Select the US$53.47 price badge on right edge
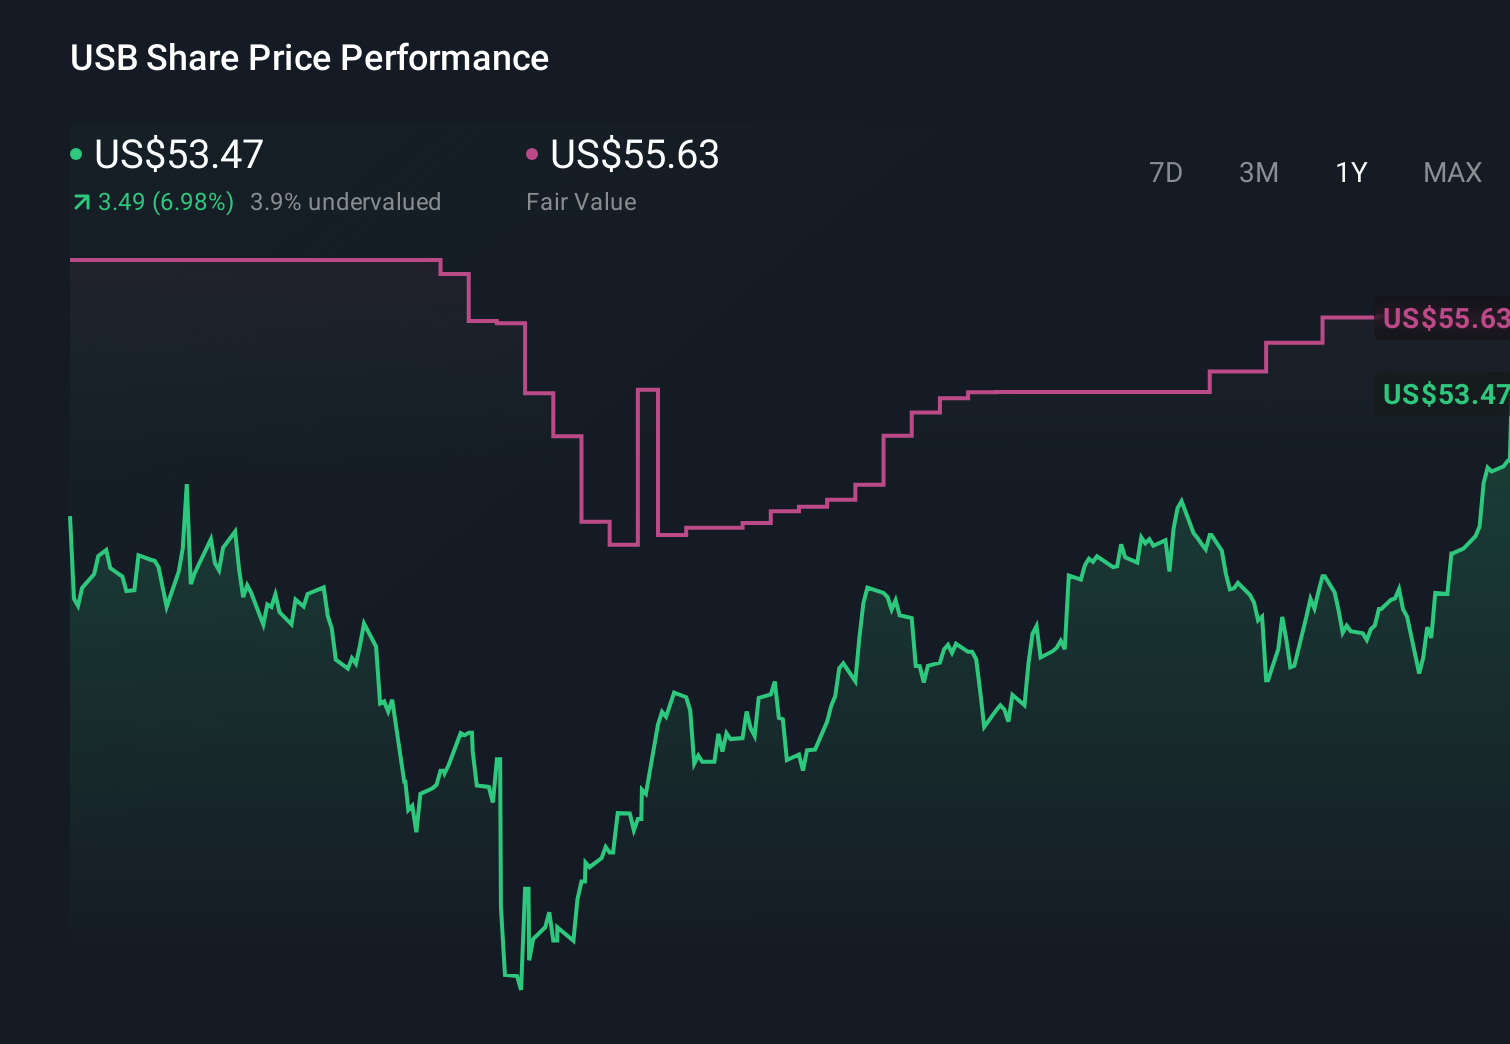The image size is (1510, 1044). coord(1443,394)
